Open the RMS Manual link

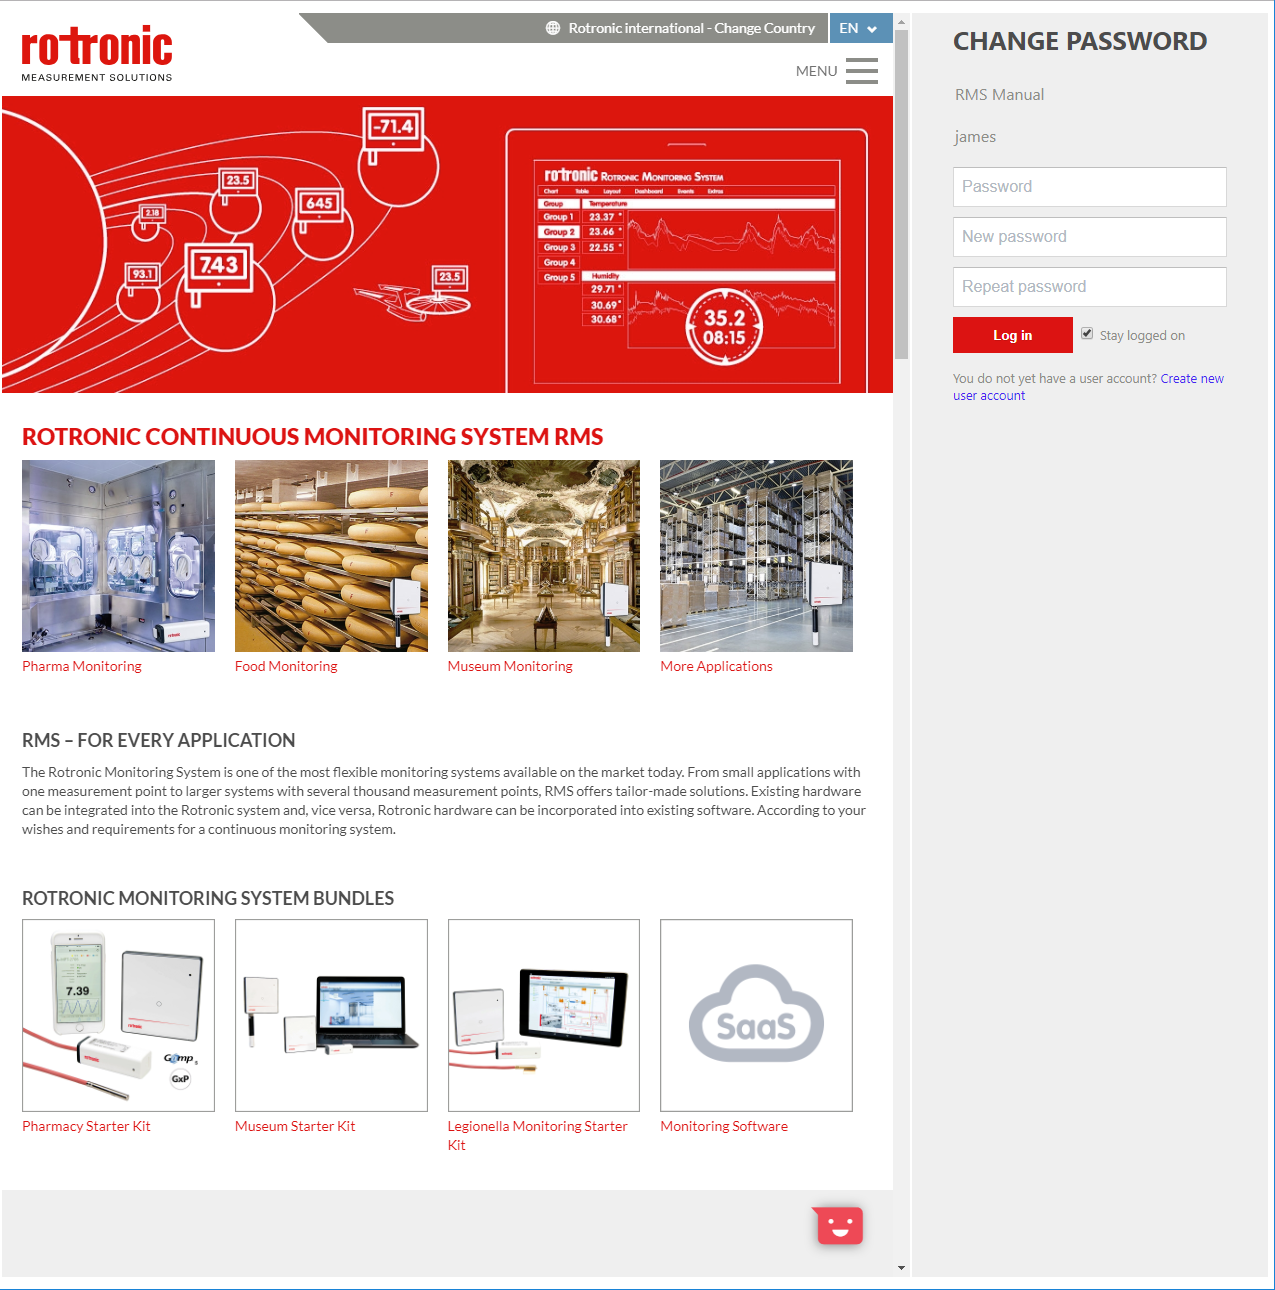click(x=999, y=95)
